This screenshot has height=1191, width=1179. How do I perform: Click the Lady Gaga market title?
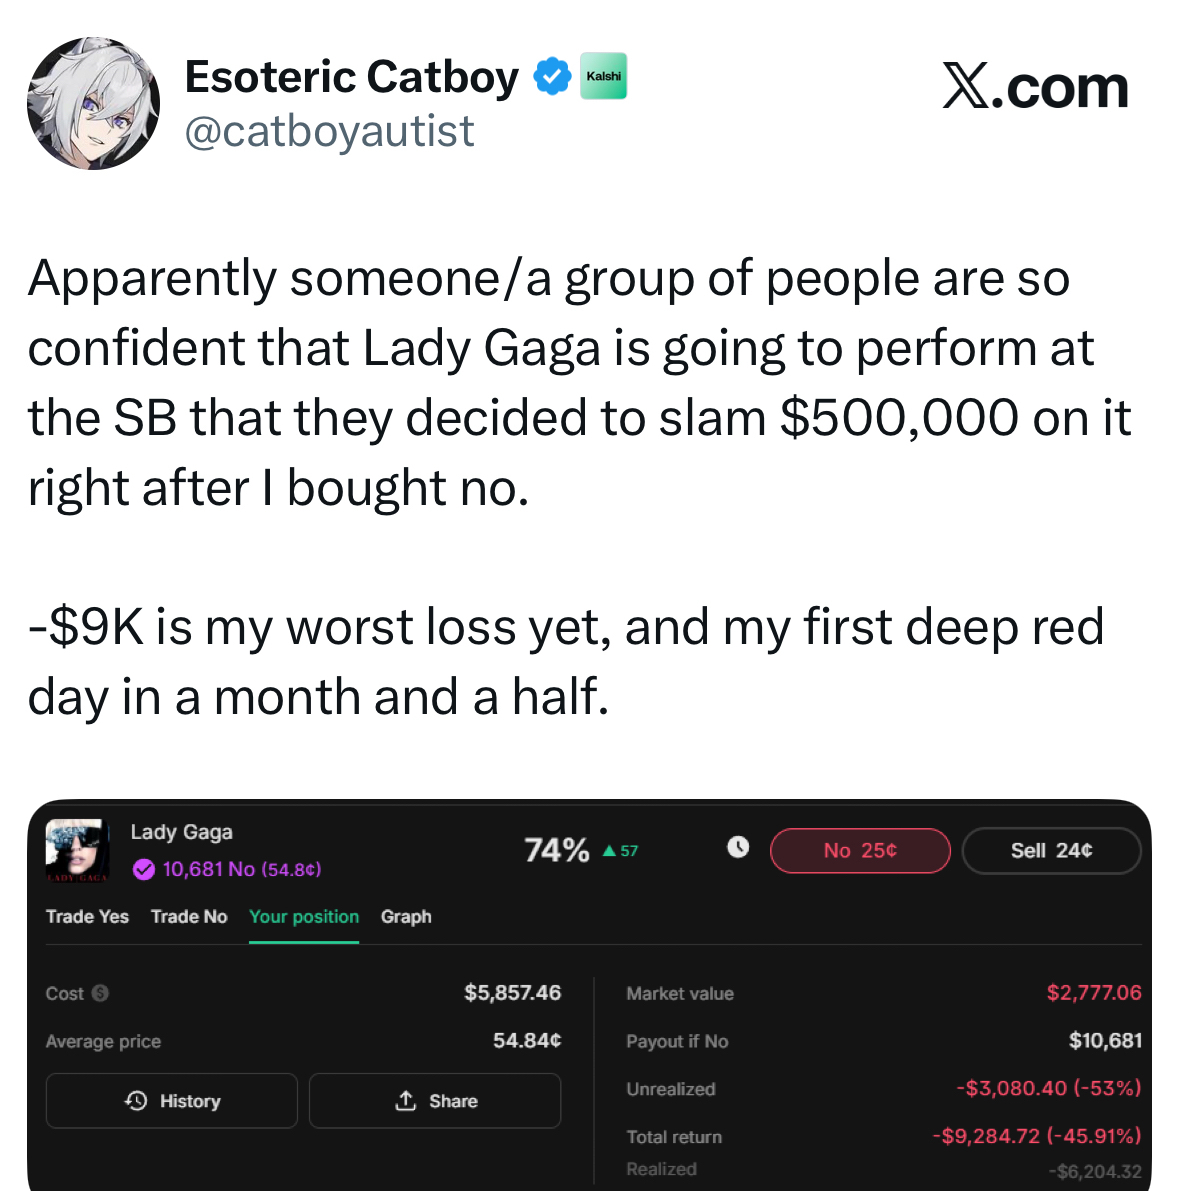(x=181, y=832)
